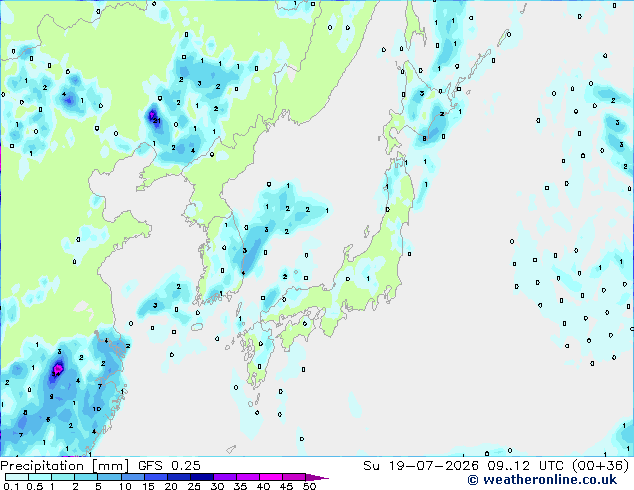
Task: Click the '45' legend scale label
Action: pos(286,486)
